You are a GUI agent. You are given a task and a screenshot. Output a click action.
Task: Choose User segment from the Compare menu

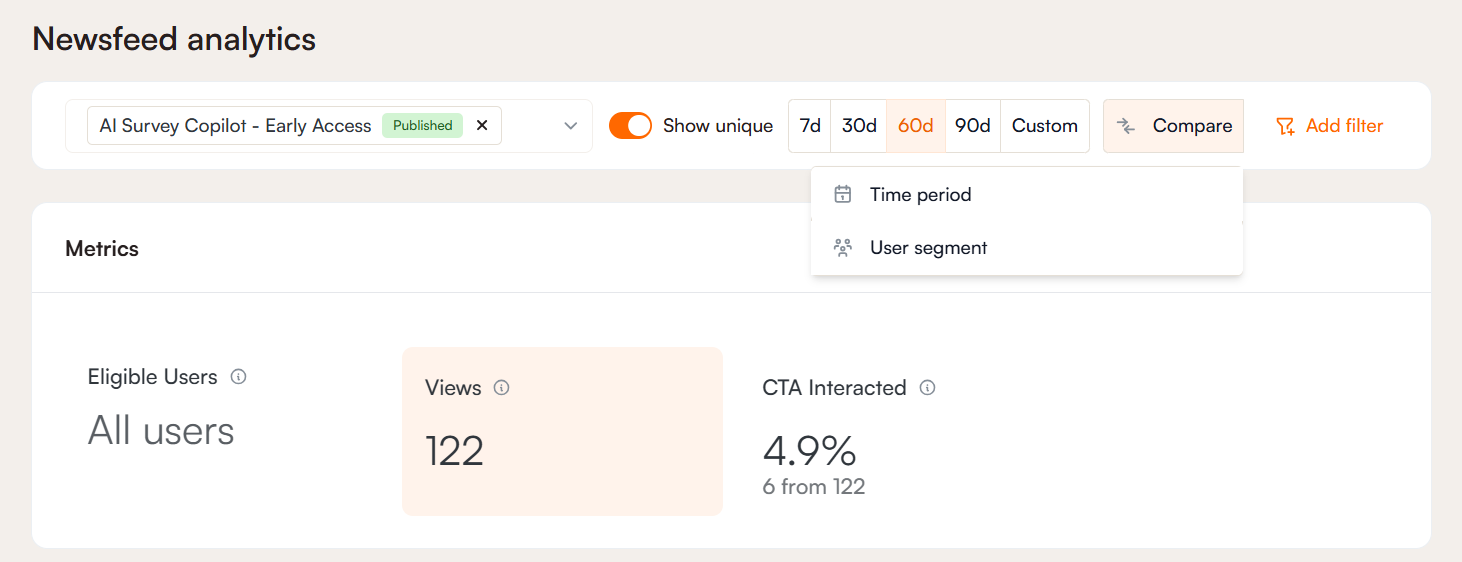pos(928,248)
